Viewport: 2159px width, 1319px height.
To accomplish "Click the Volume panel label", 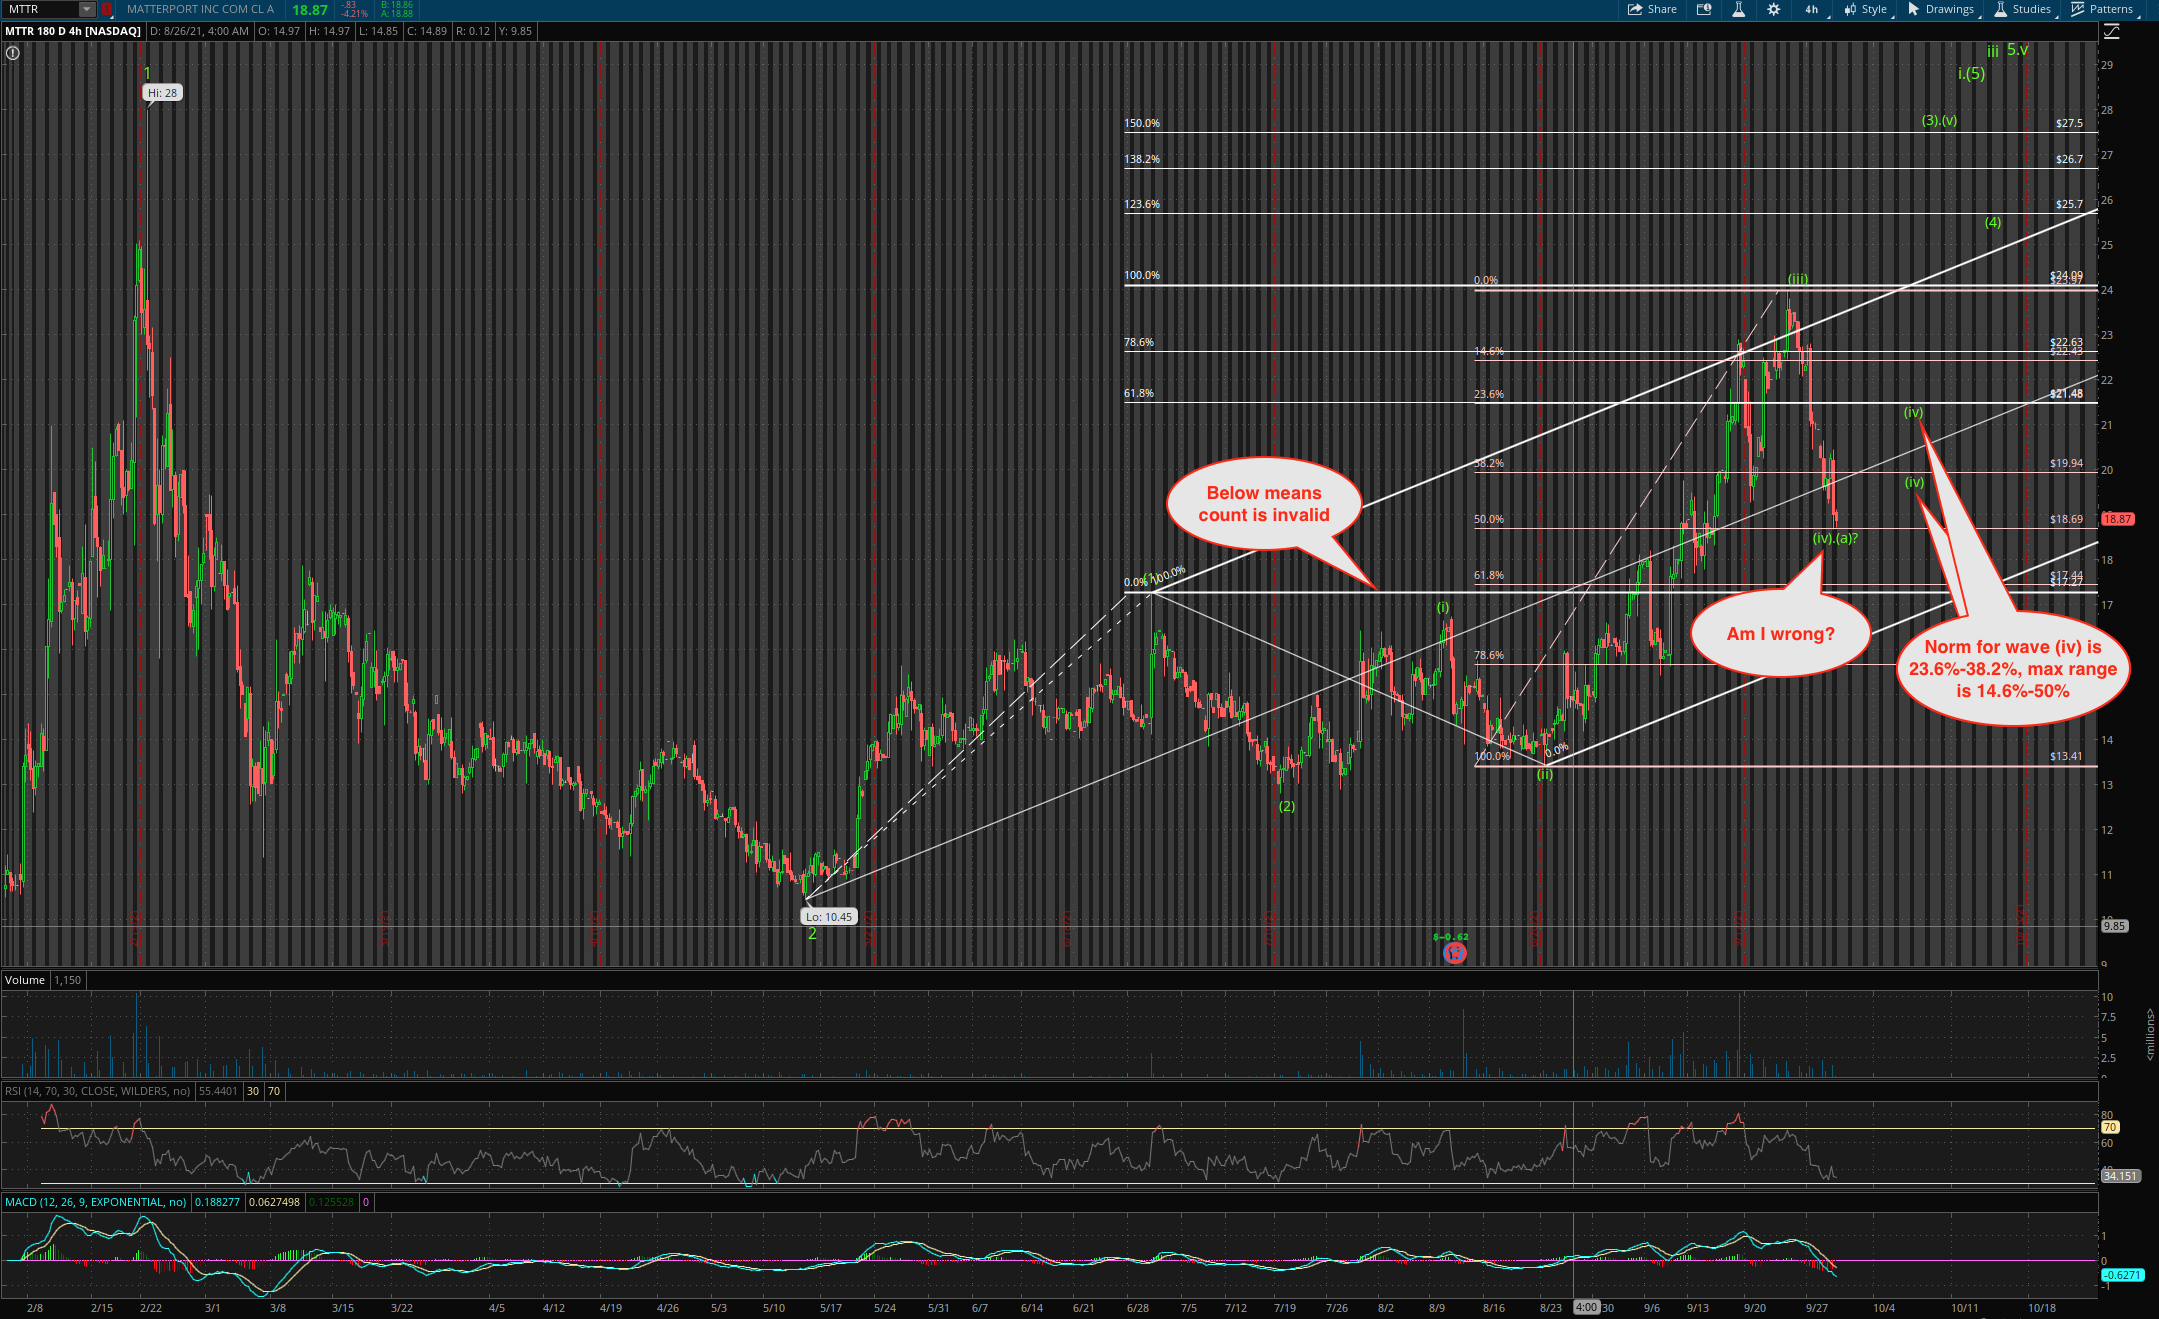I will coord(25,980).
